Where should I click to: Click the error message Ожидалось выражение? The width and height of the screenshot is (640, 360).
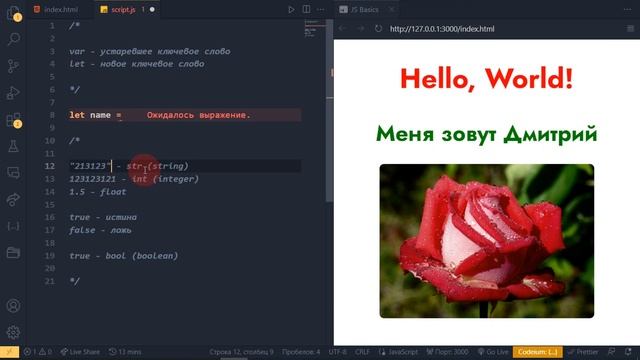click(x=198, y=115)
